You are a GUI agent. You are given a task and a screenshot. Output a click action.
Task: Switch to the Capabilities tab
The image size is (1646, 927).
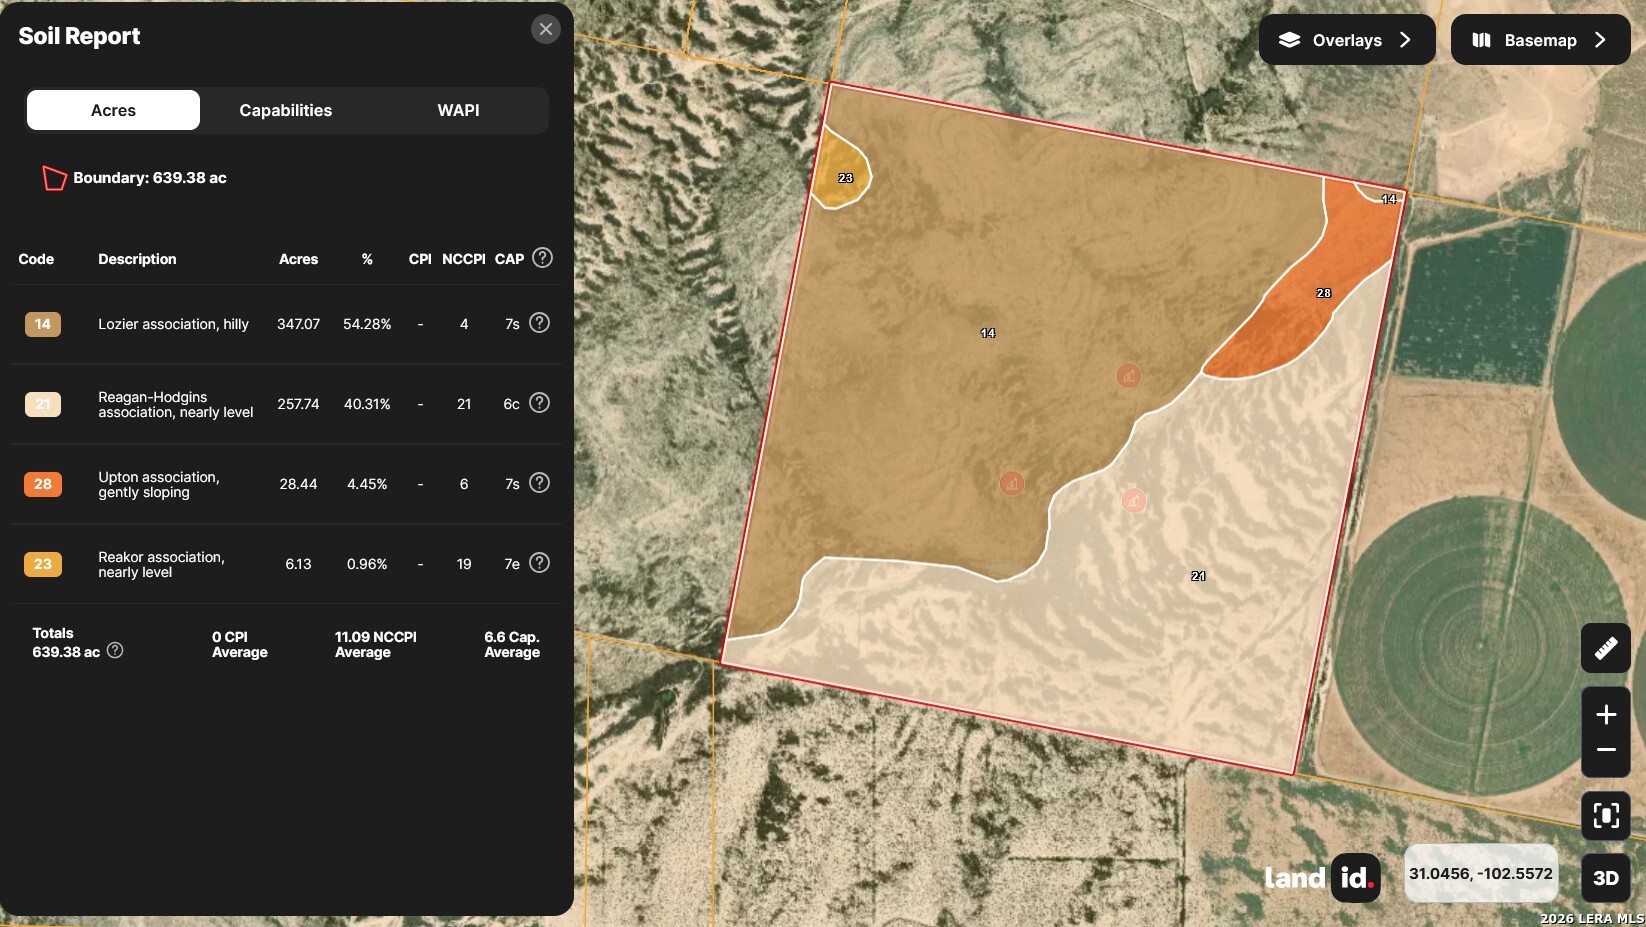[285, 110]
